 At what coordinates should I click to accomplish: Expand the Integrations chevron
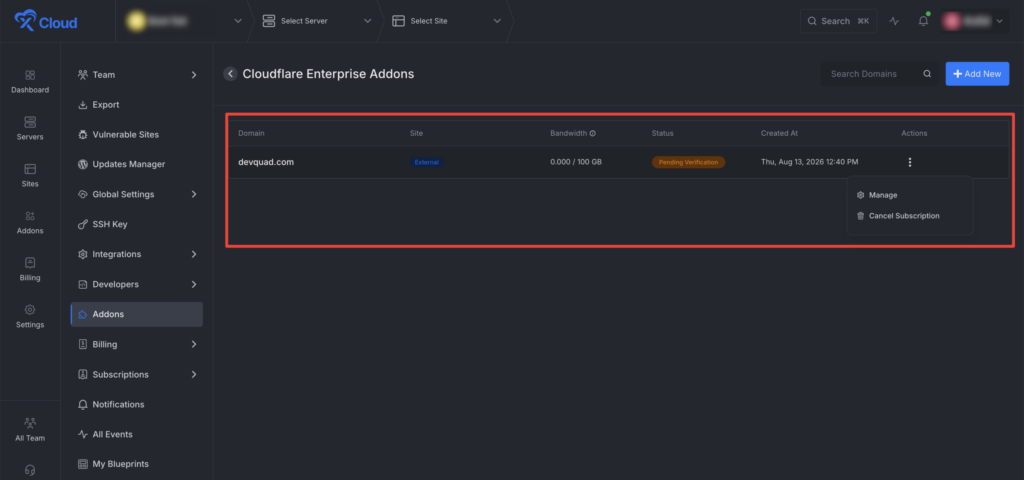click(194, 254)
